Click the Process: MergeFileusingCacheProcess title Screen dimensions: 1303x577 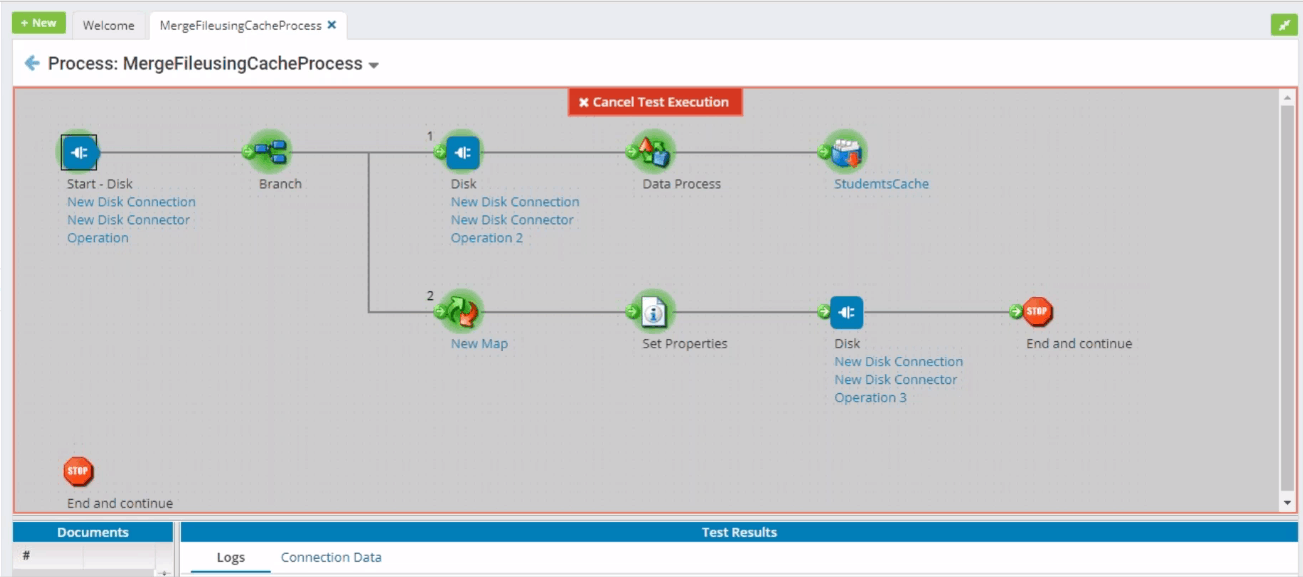tap(205, 63)
